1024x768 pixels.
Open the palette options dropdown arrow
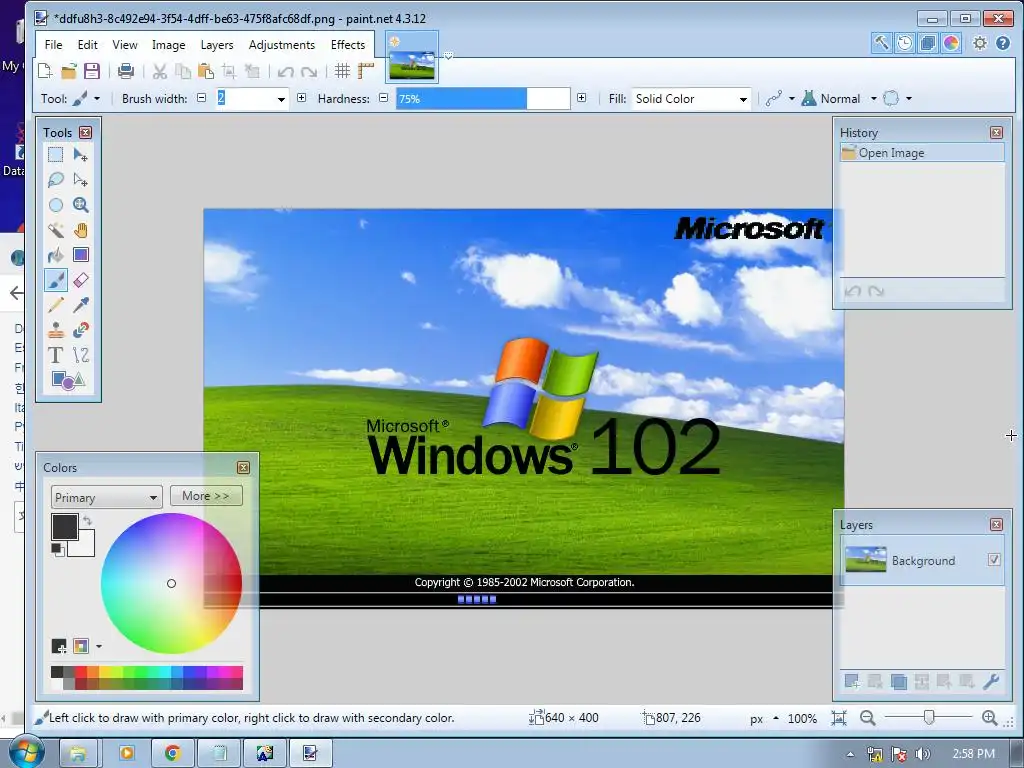point(99,647)
